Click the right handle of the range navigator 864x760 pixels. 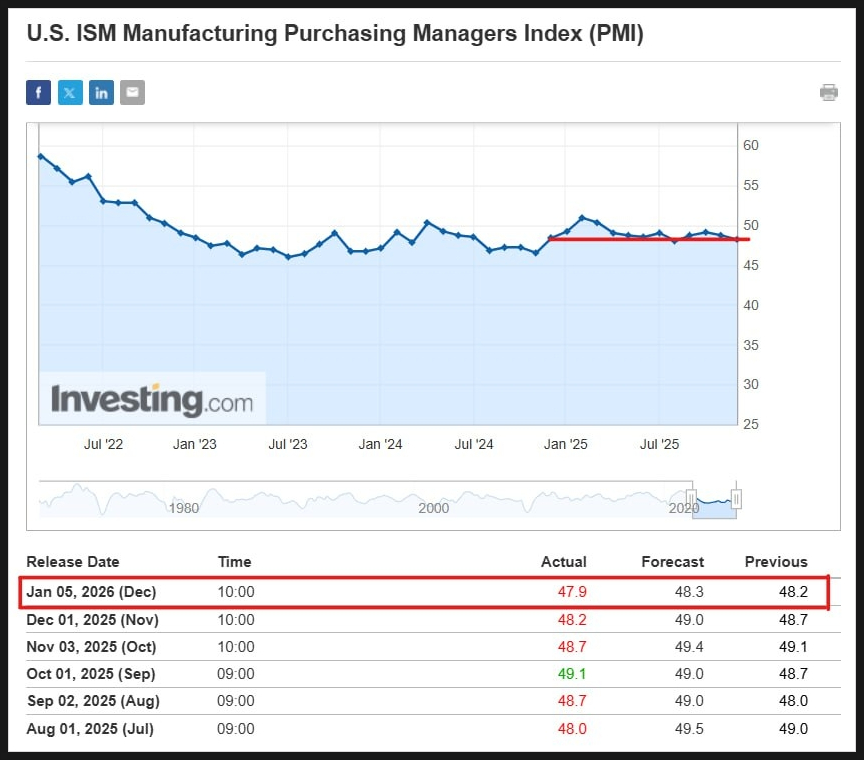coord(736,498)
